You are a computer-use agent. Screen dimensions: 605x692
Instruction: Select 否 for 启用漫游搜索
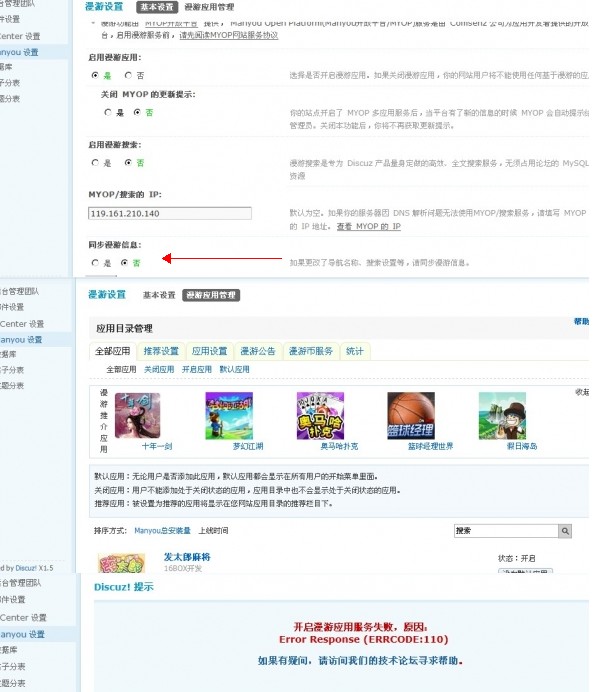pyautogui.click(x=128, y=163)
